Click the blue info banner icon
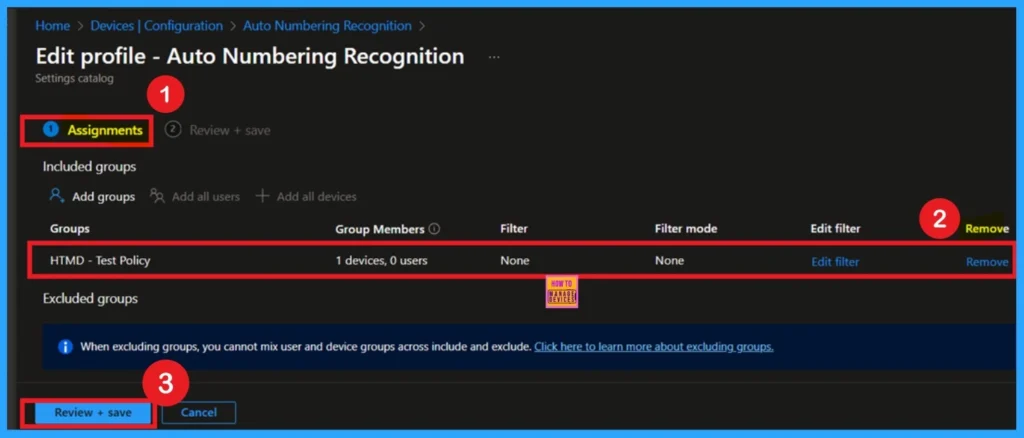Screen dimensions: 1024x438 65,347
